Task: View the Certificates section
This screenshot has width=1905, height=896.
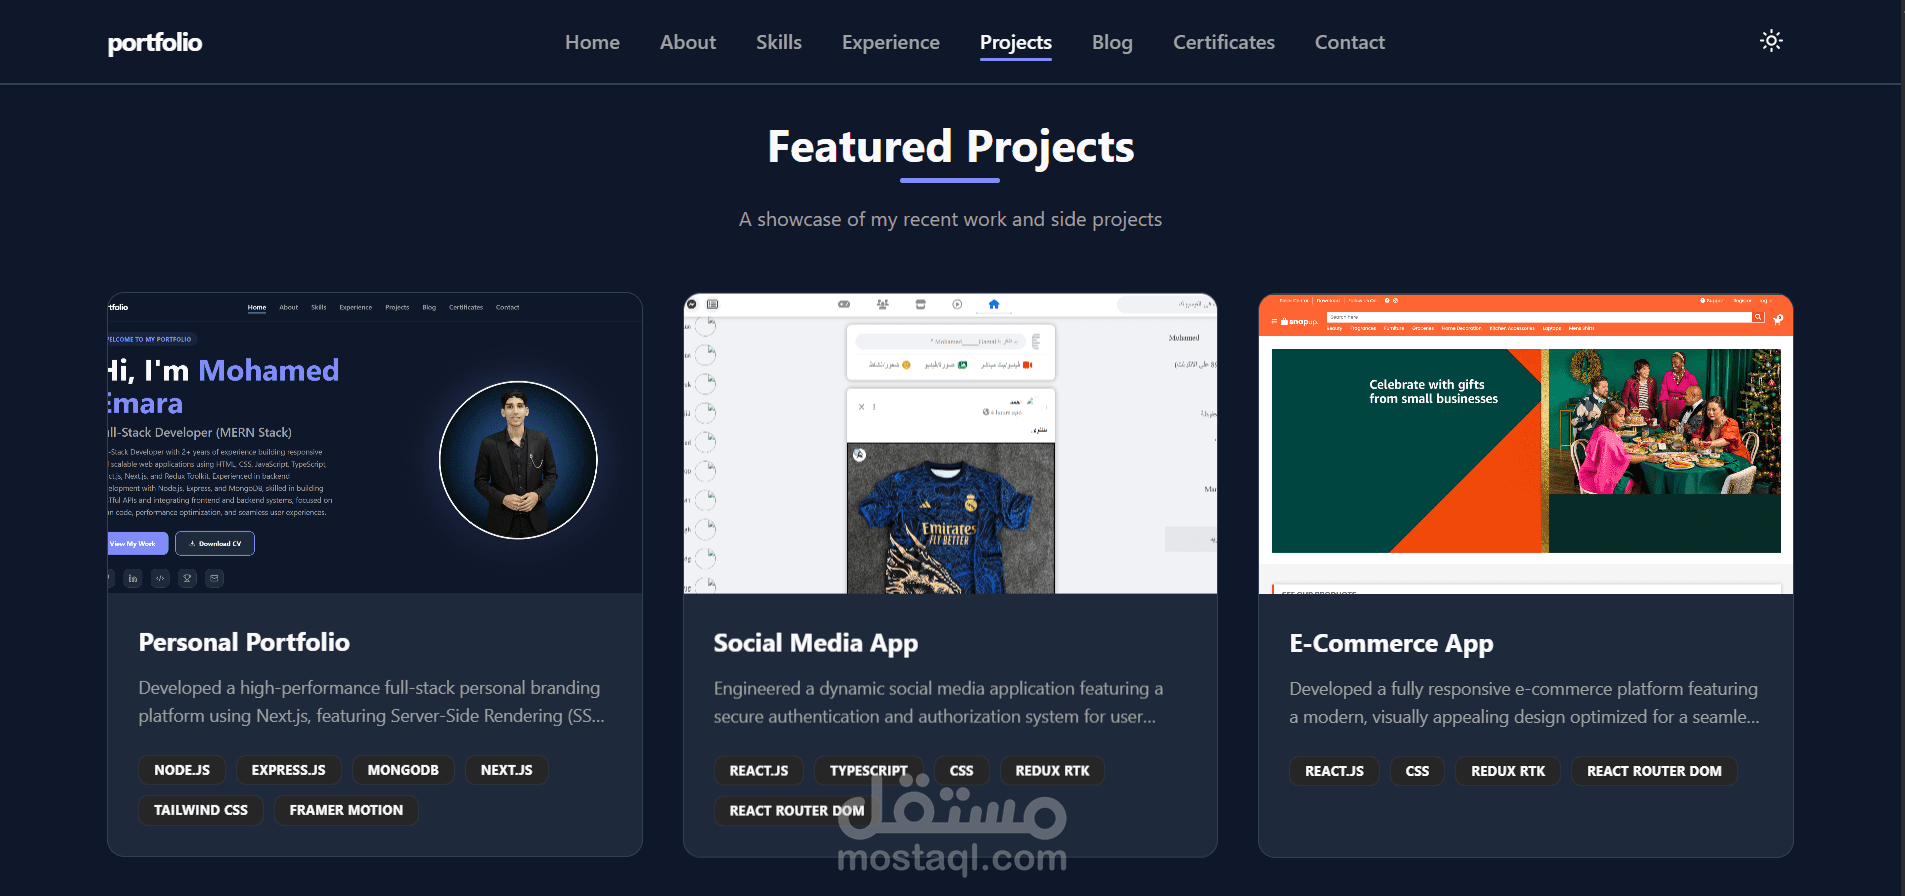Action: tap(1224, 42)
